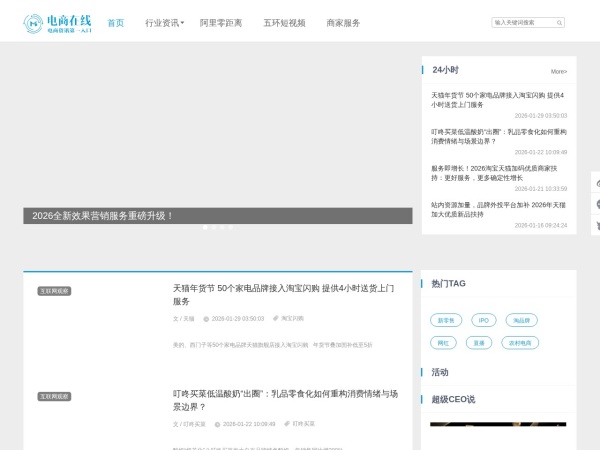Click the first floating sidebar icon at right edge
This screenshot has height=450, width=600.
[x=596, y=183]
